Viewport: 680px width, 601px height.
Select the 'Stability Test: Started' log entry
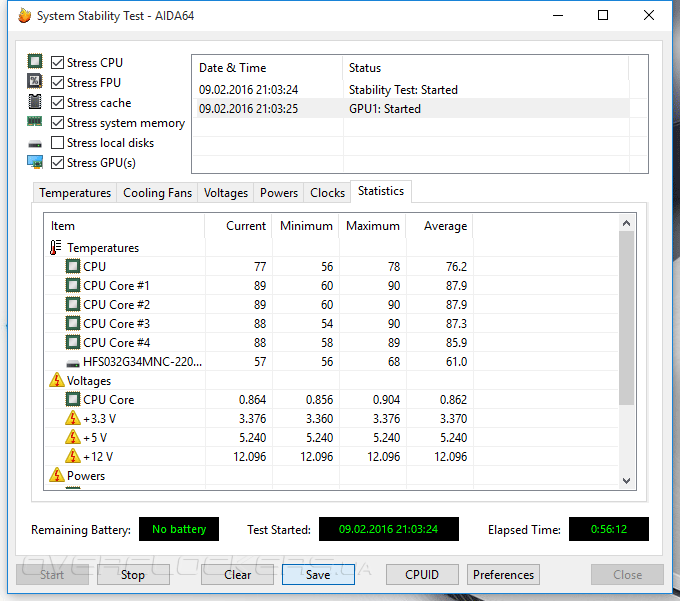tap(411, 90)
